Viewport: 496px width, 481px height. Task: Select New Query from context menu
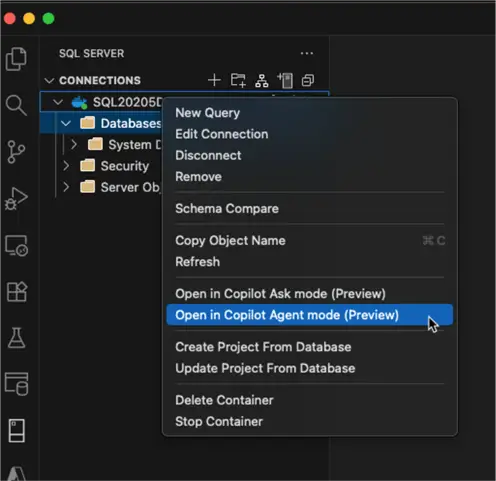310,113
